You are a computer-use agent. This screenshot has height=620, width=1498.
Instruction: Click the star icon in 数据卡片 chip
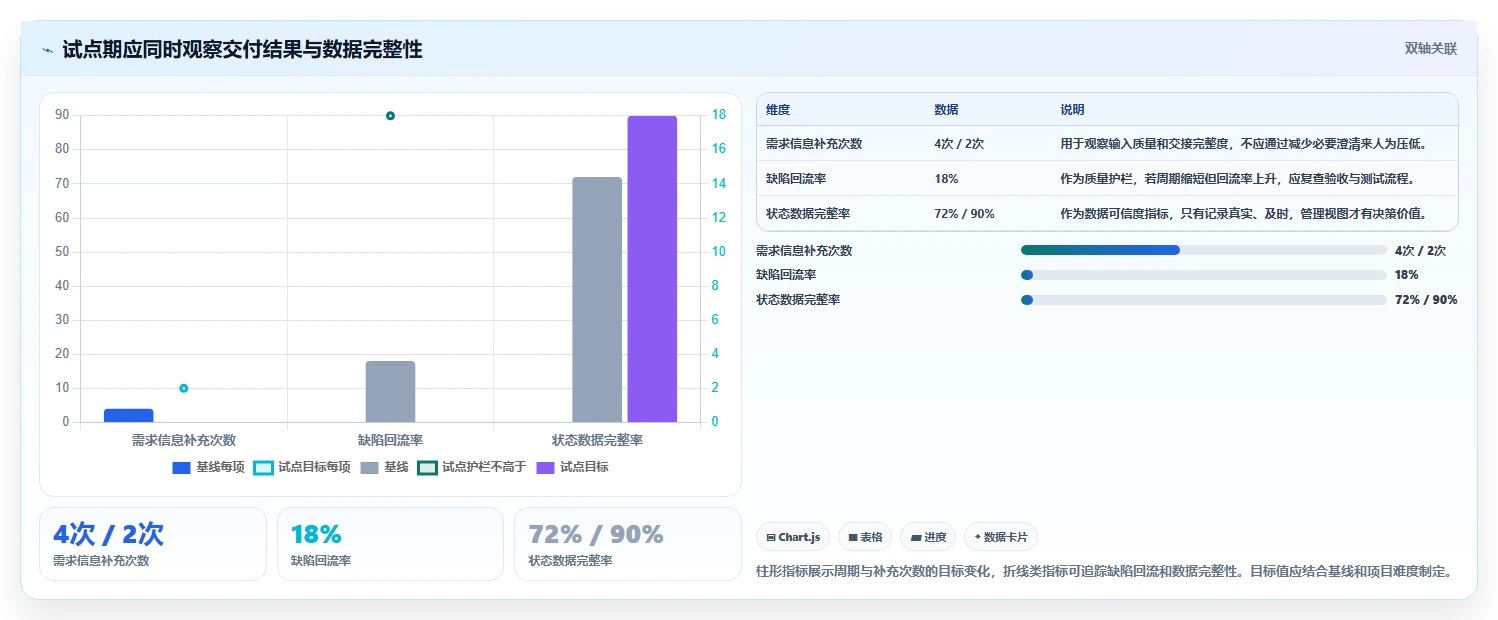(977, 537)
